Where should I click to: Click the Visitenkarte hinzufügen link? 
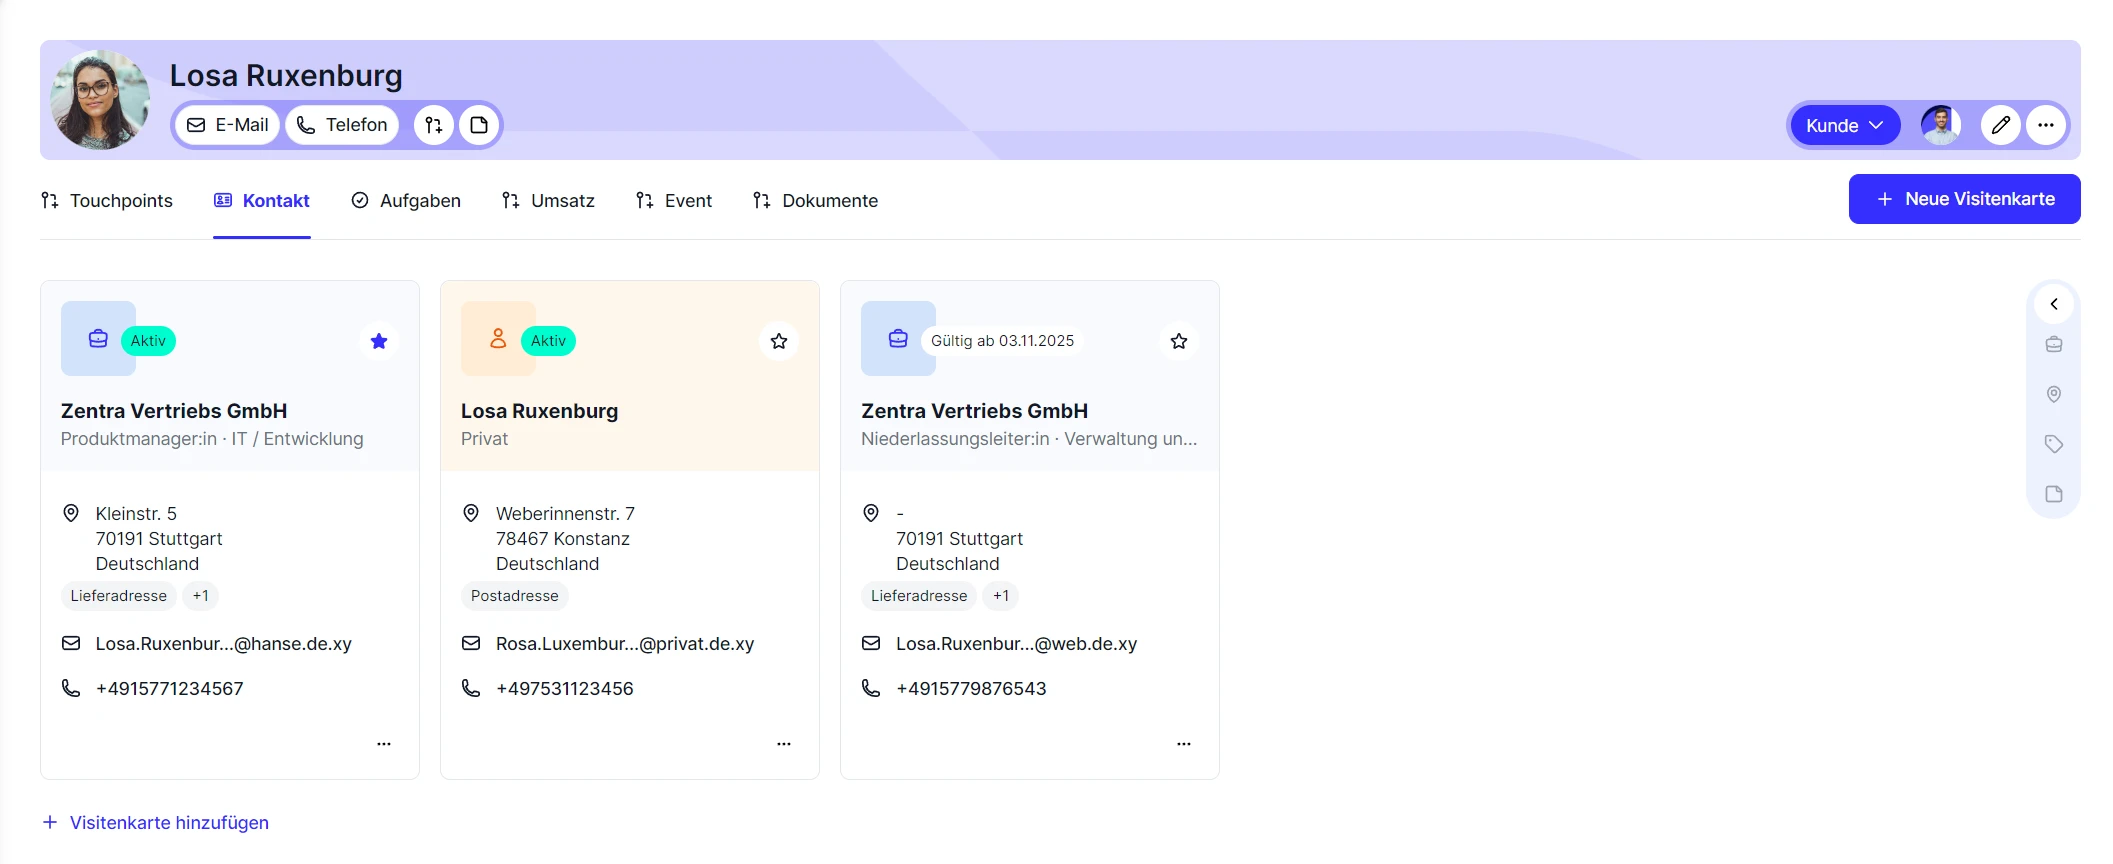(156, 822)
